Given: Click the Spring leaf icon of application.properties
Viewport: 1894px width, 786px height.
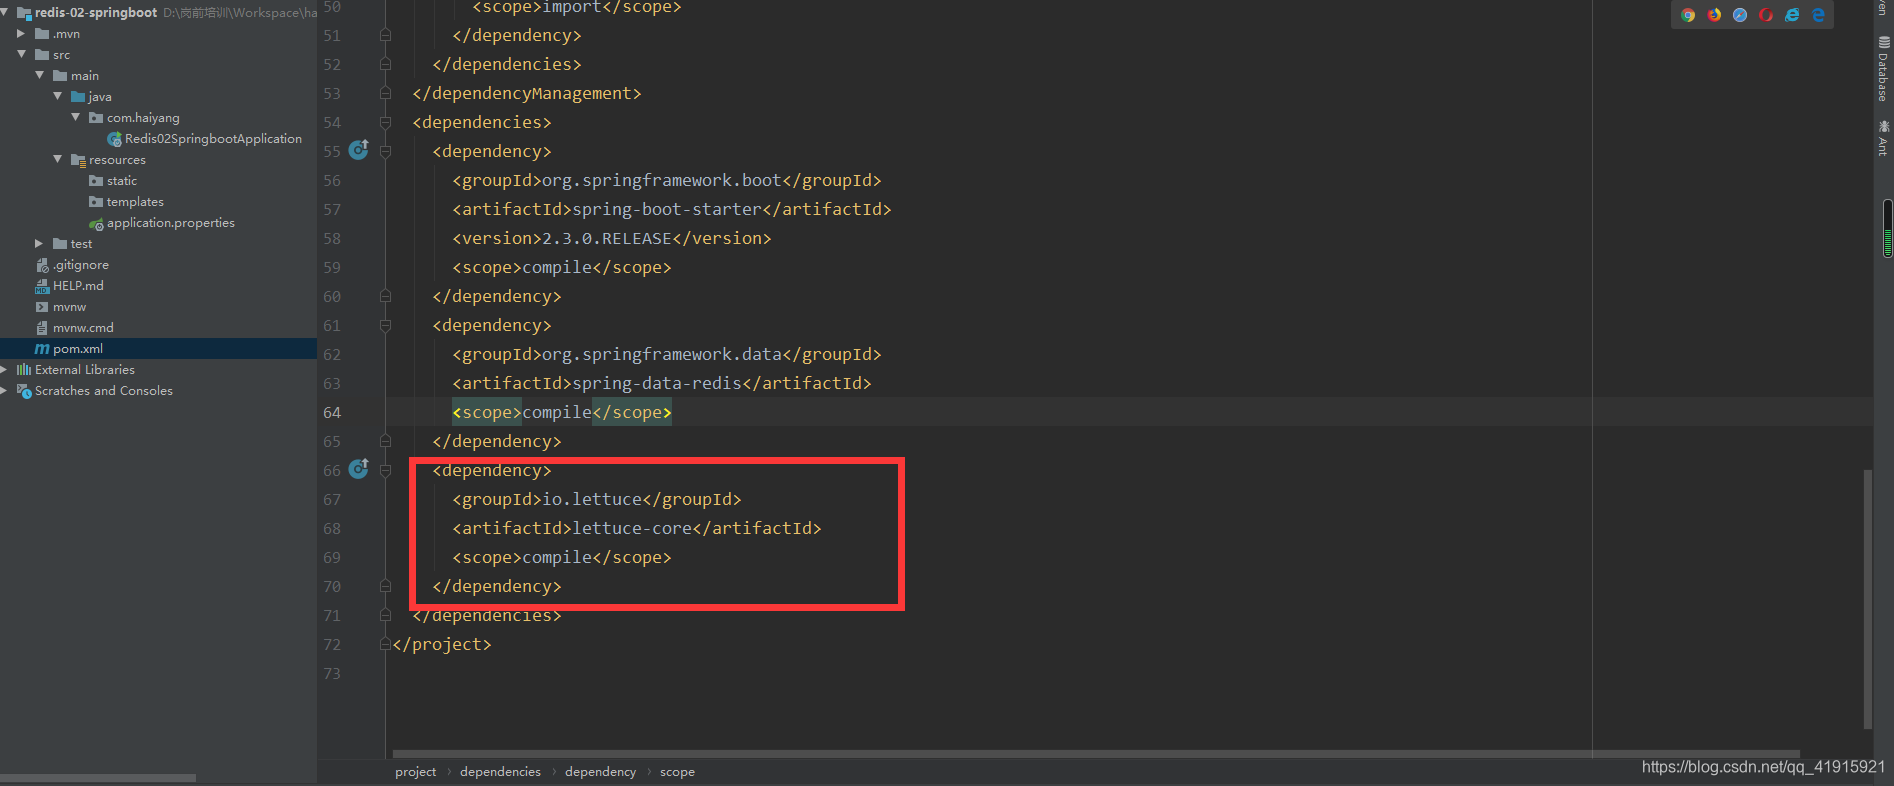Looking at the screenshot, I should pos(96,224).
